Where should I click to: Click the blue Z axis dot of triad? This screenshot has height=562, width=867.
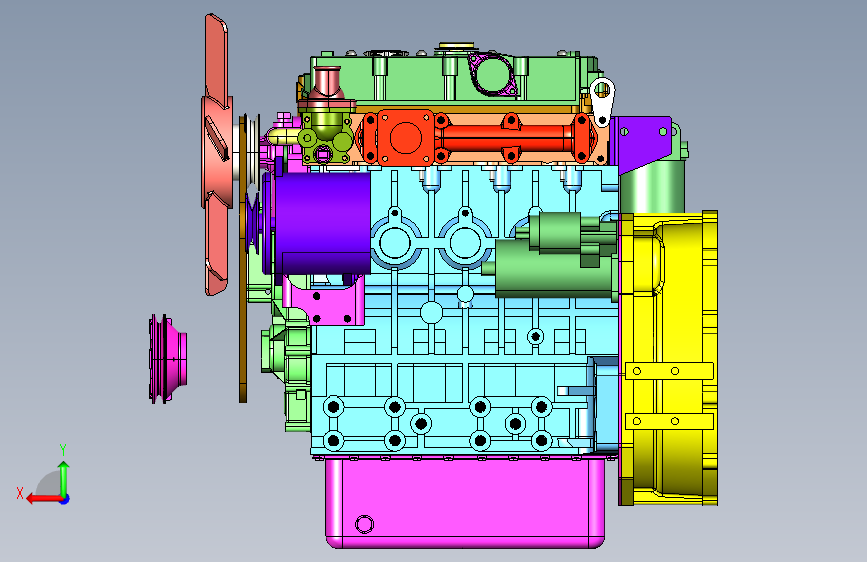click(65, 499)
